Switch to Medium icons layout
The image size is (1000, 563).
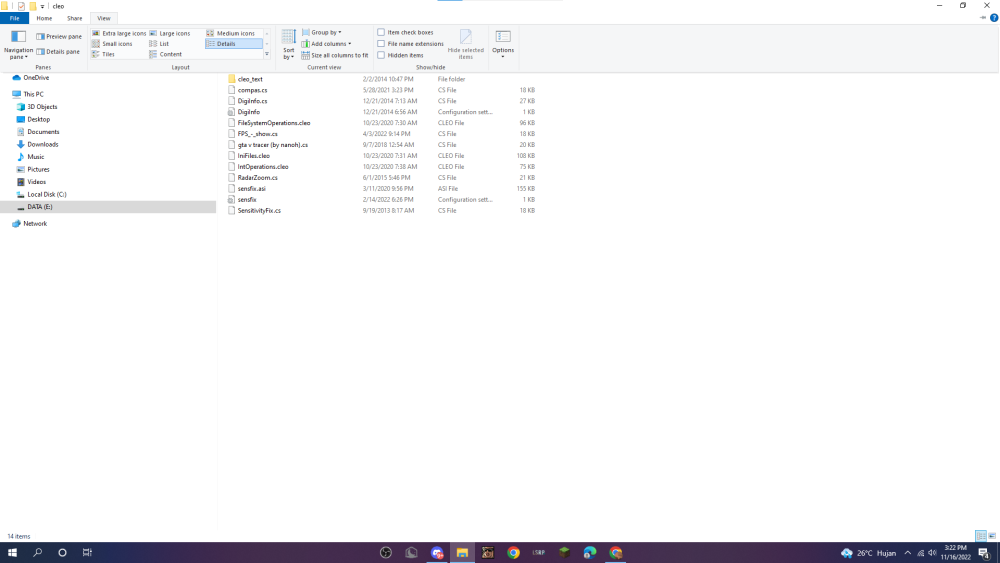tap(230, 33)
